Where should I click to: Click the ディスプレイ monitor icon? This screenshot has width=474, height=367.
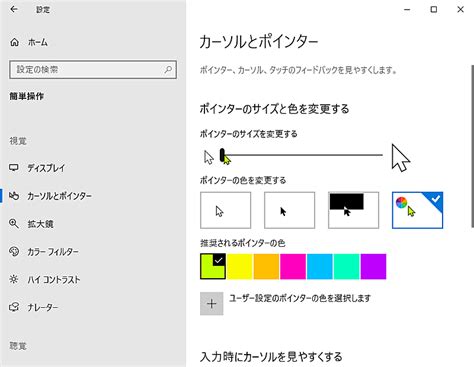coord(14,168)
